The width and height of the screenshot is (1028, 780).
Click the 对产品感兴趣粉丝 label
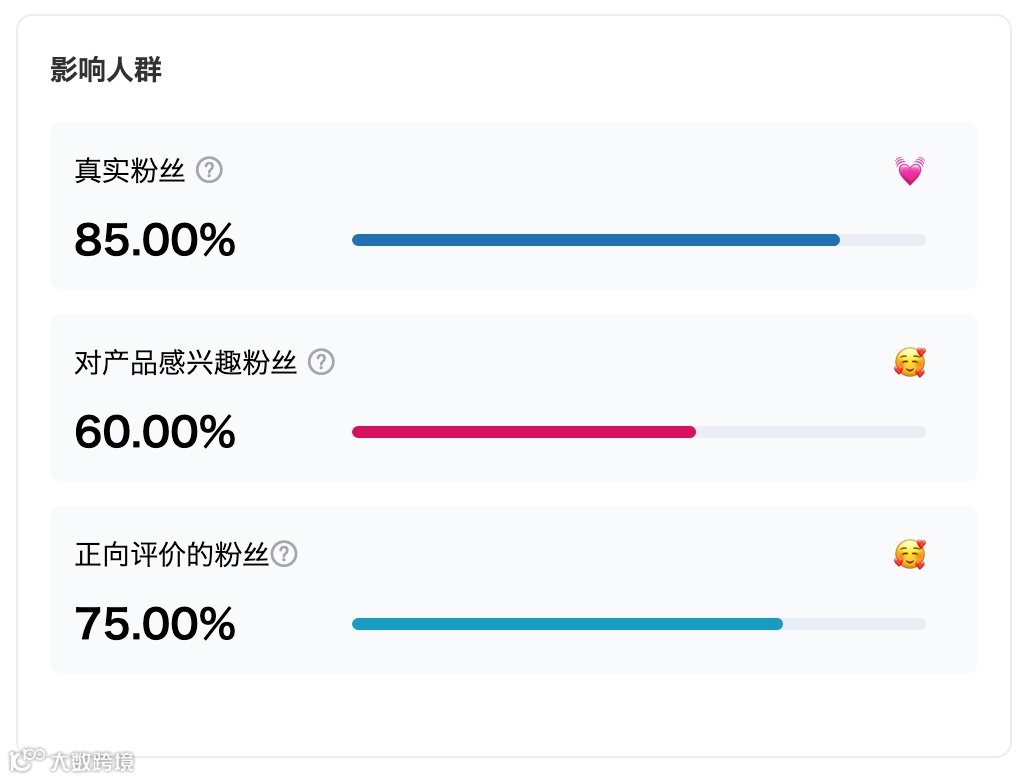[x=186, y=362]
